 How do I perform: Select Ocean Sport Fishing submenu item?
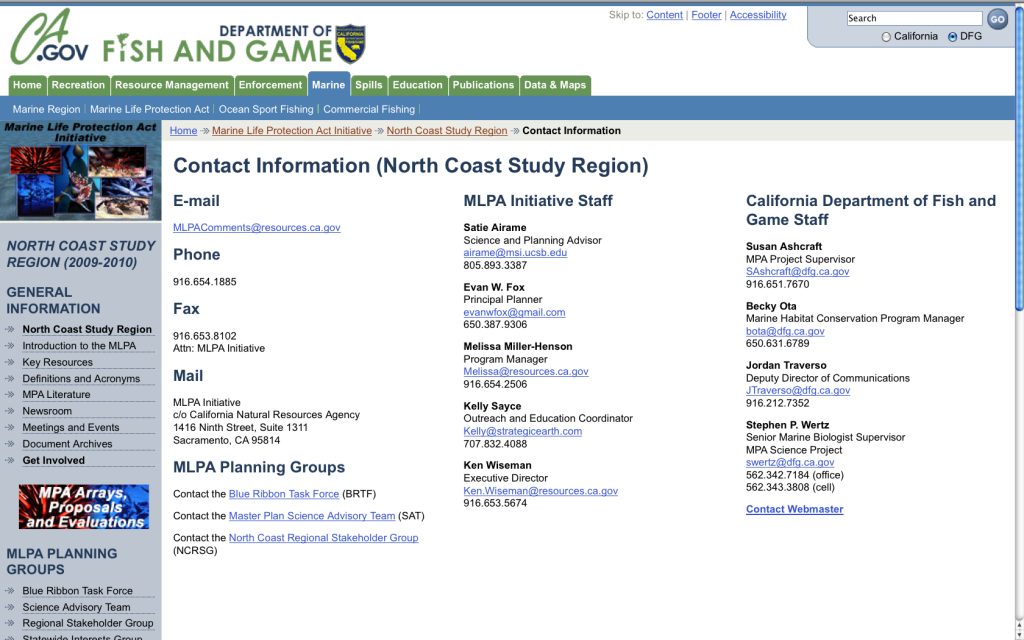tap(266, 109)
